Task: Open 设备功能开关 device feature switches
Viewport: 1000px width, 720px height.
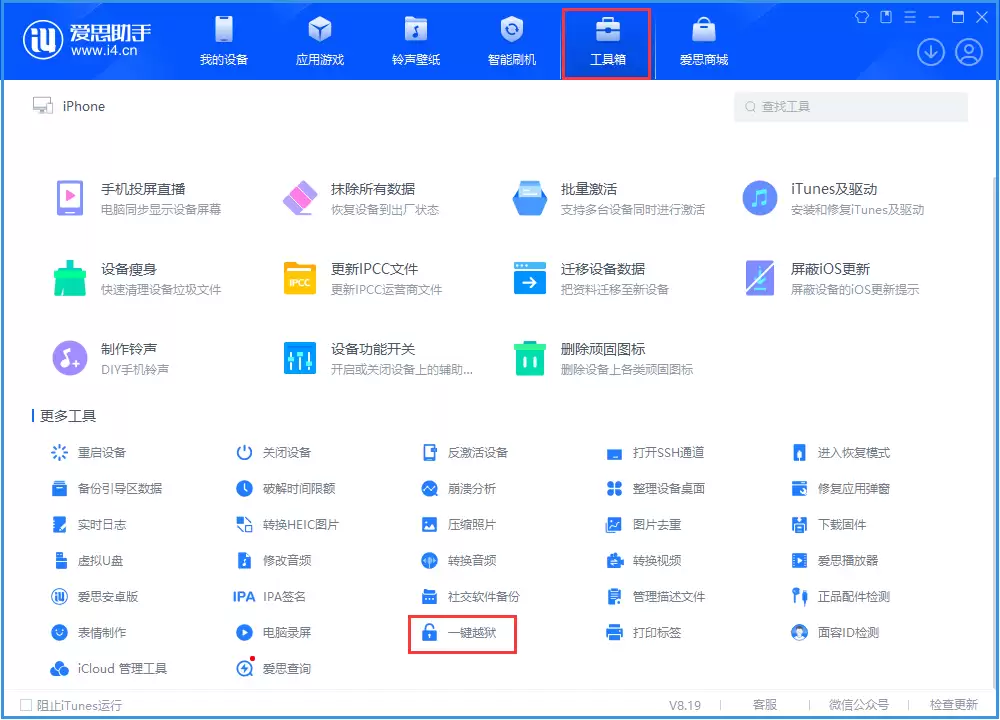Action: (x=350, y=355)
